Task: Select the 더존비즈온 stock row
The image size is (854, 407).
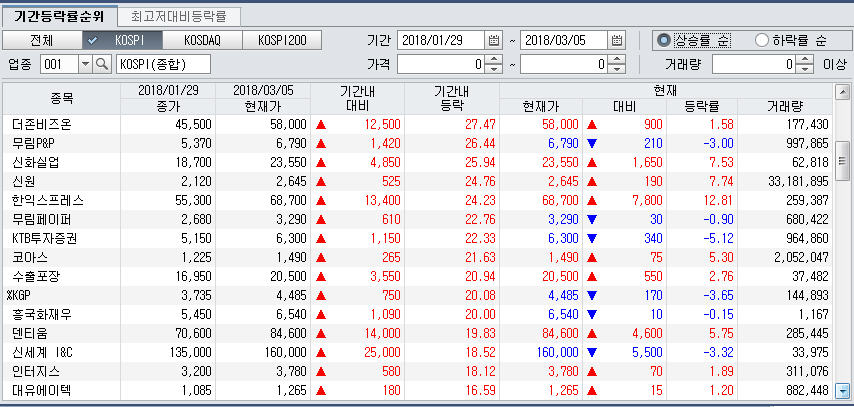Action: click(x=418, y=124)
